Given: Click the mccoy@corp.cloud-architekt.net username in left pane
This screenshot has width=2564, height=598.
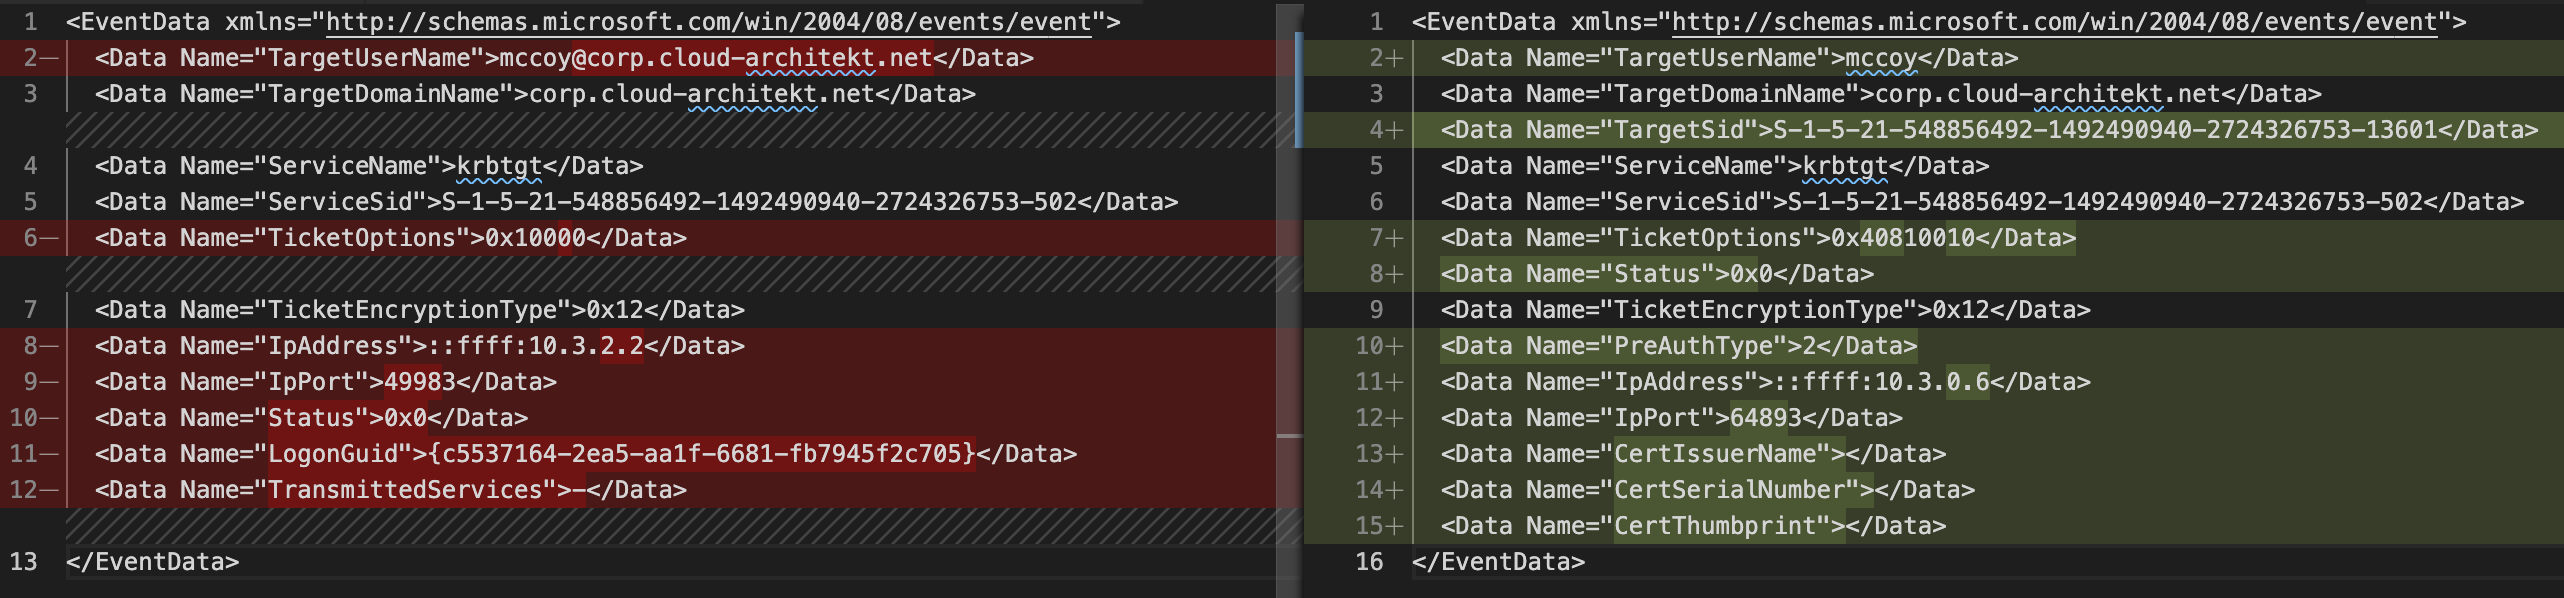Looking at the screenshot, I should [x=715, y=58].
